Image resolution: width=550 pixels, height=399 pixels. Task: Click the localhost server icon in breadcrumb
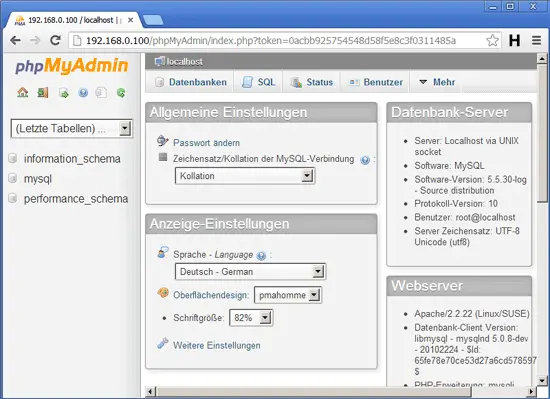point(160,61)
